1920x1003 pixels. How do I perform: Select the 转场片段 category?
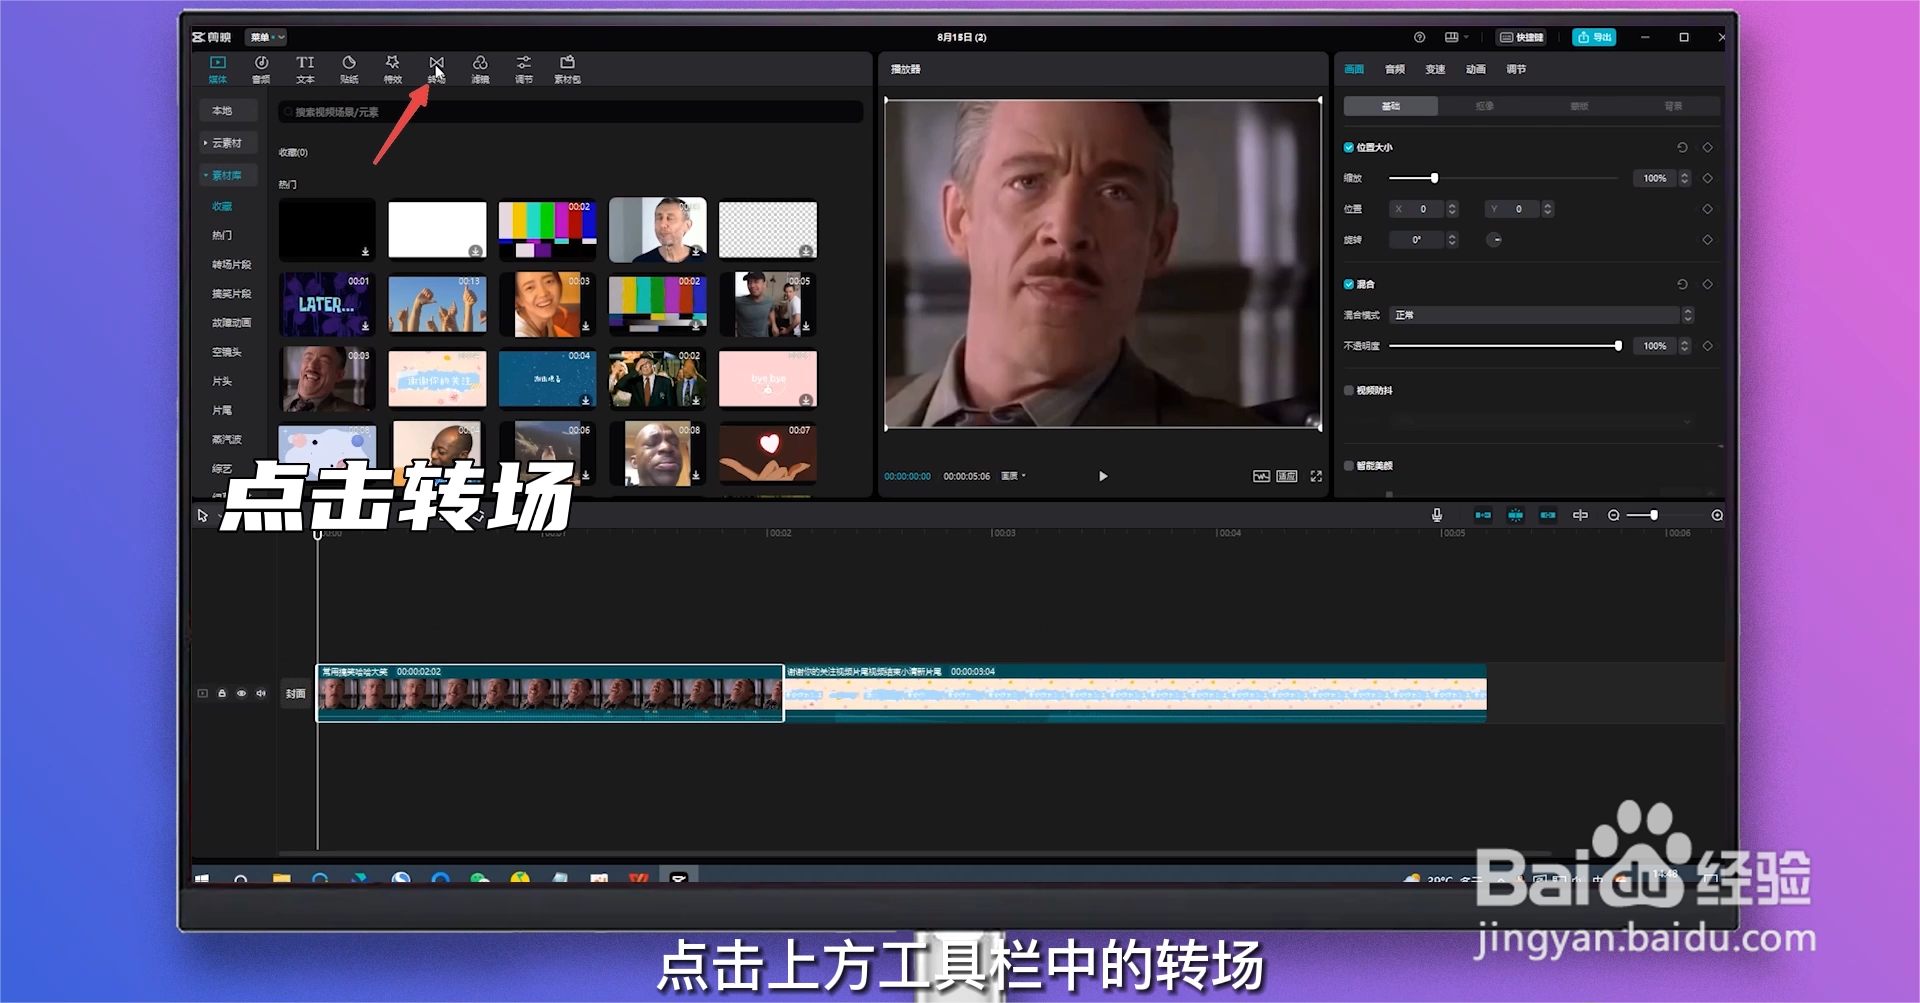point(231,264)
